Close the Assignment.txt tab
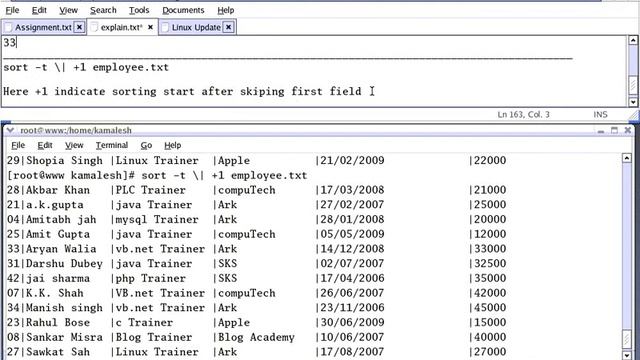The width and height of the screenshot is (640, 360). click(80, 27)
